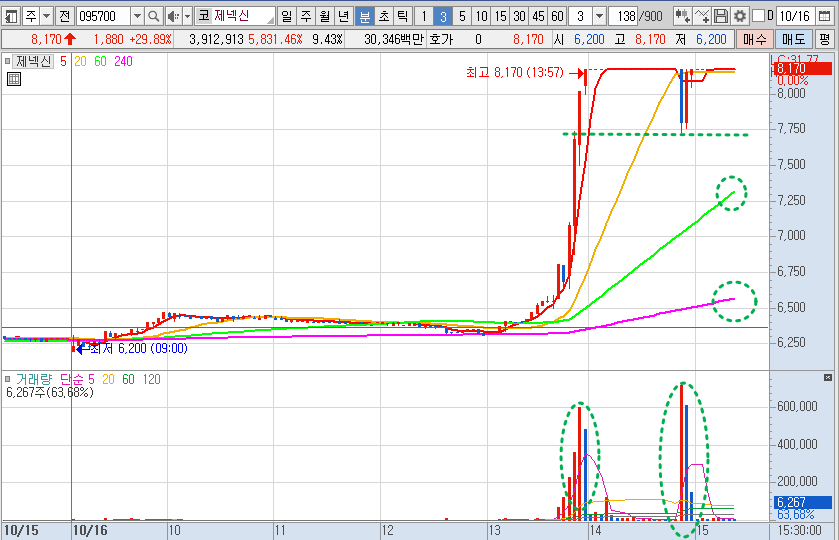Open the data grid table icon
The height and width of the screenshot is (540, 839).
click(14, 79)
